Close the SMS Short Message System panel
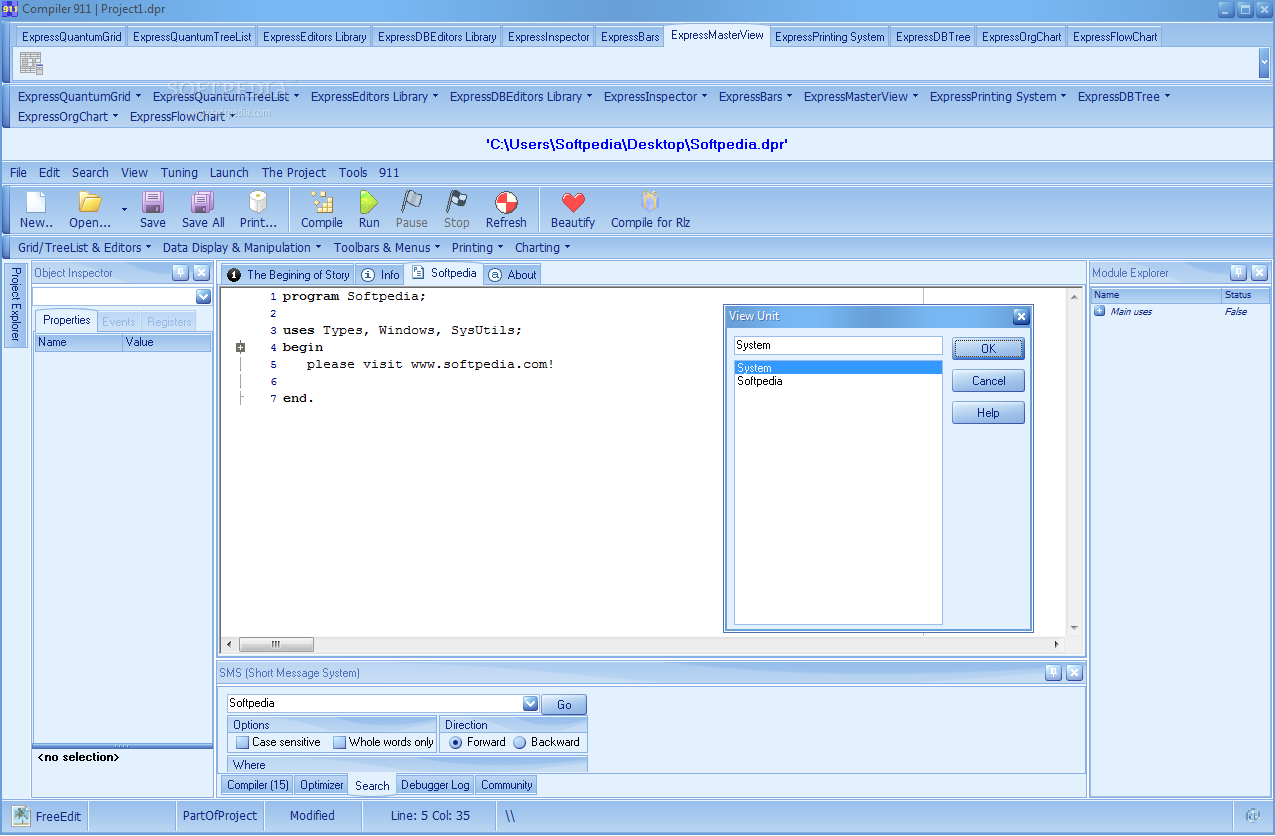The width and height of the screenshot is (1275, 836). click(1074, 673)
